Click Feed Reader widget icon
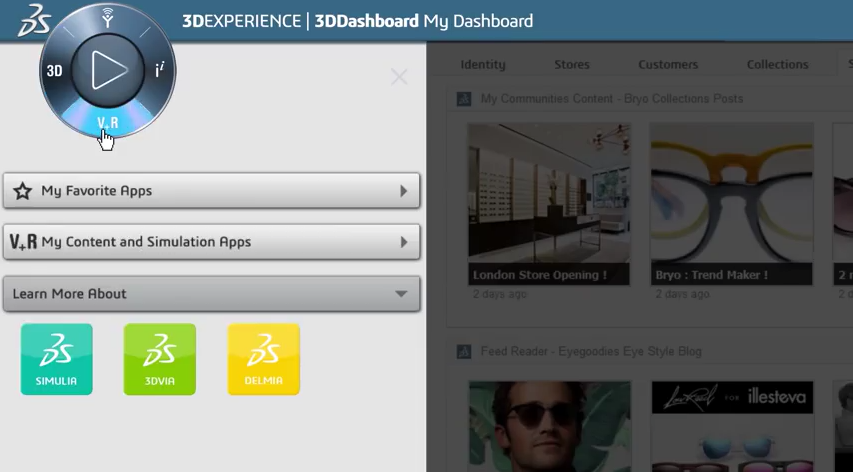 point(463,352)
